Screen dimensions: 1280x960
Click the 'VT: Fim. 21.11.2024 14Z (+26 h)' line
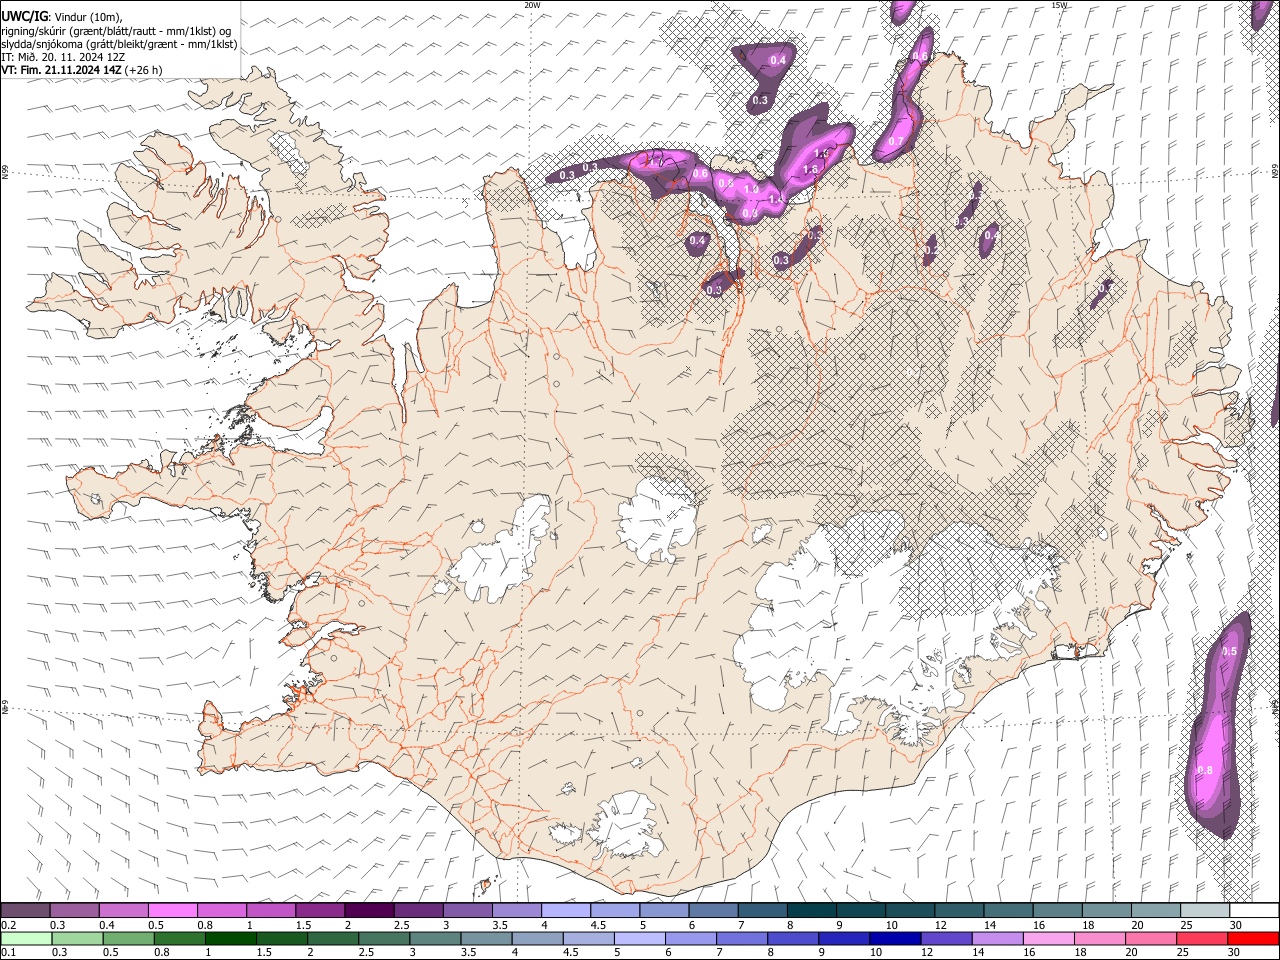[82, 70]
